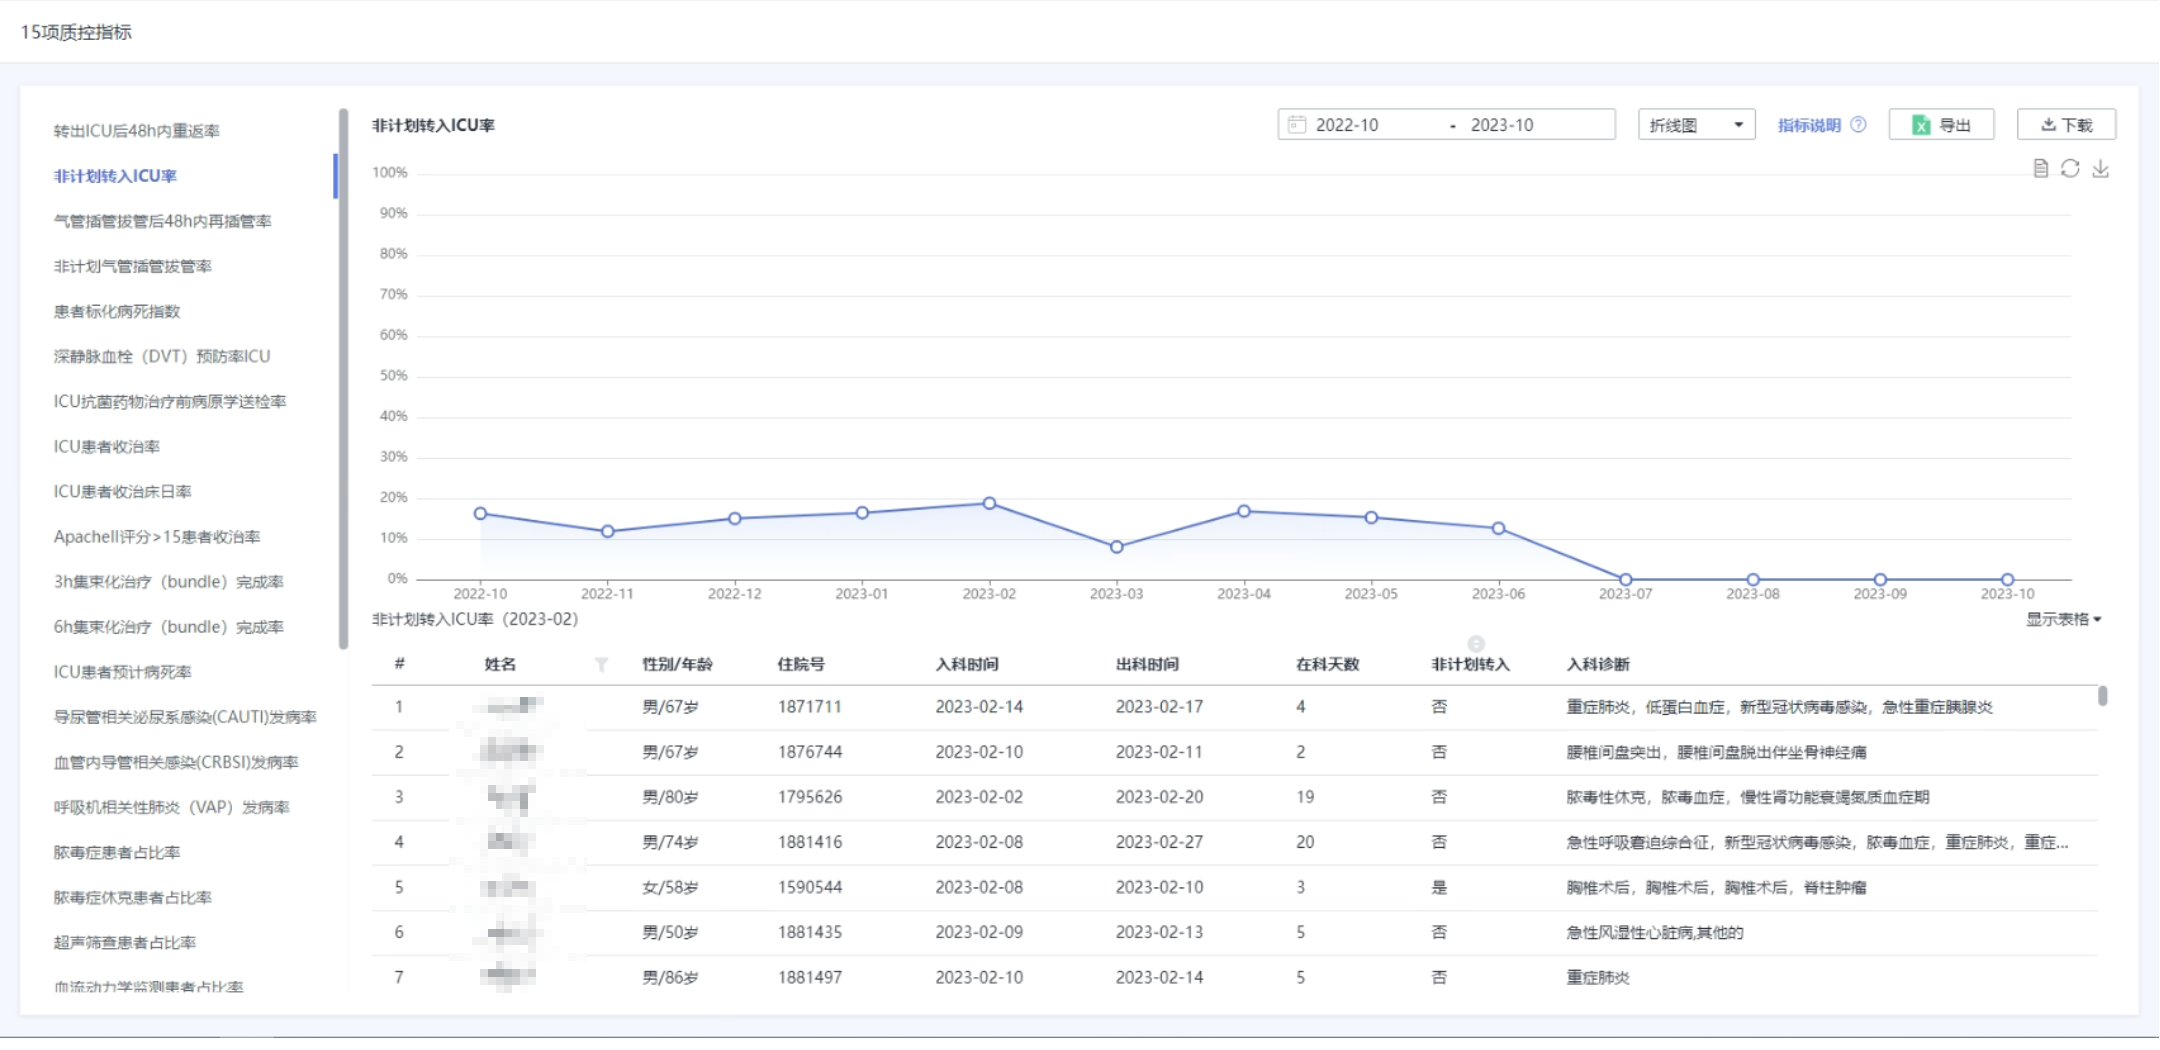Select 超声筛查患者占比率 item
The image size is (2160, 1050).
coord(125,942)
